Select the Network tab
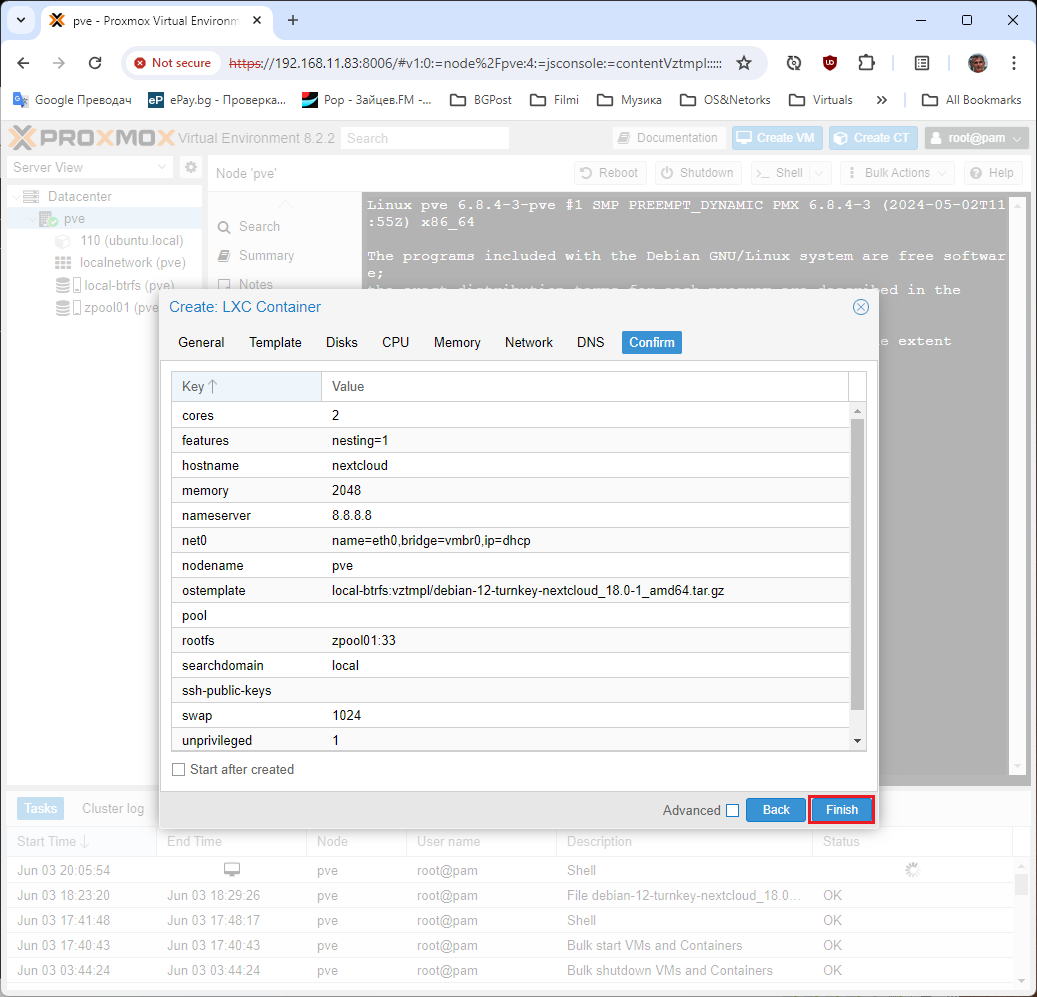The width and height of the screenshot is (1037, 997). pos(529,342)
